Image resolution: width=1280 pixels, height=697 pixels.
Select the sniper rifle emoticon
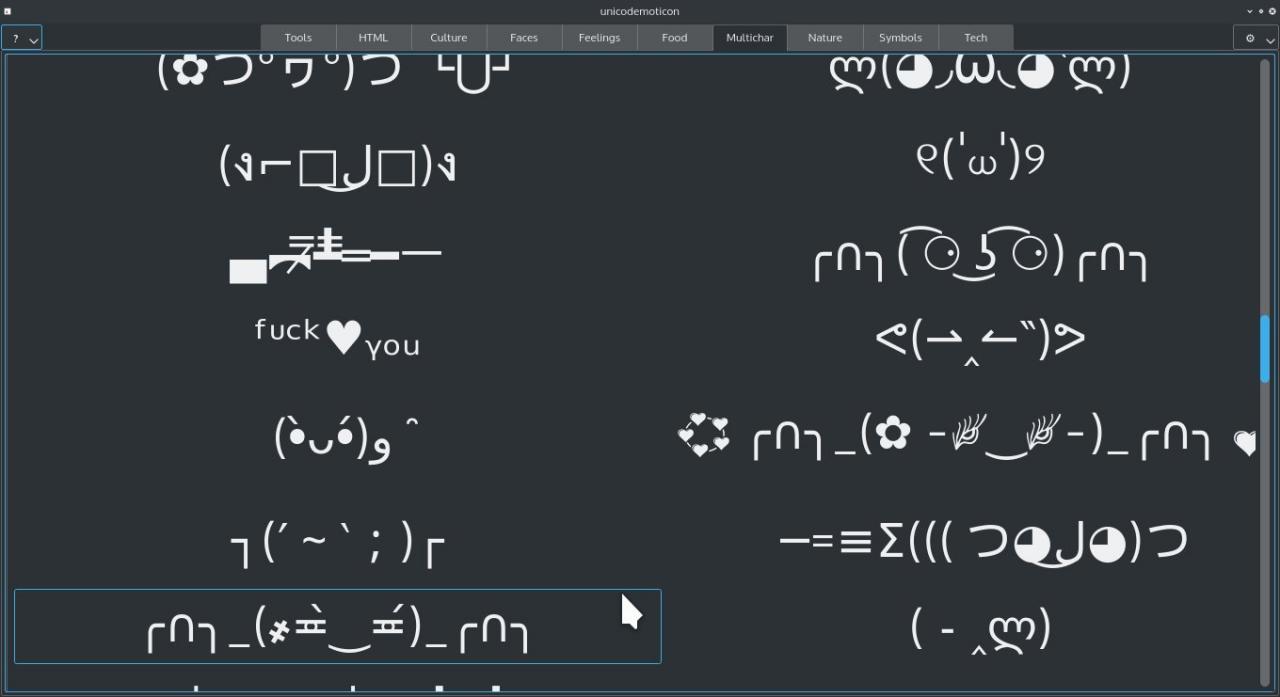(338, 256)
